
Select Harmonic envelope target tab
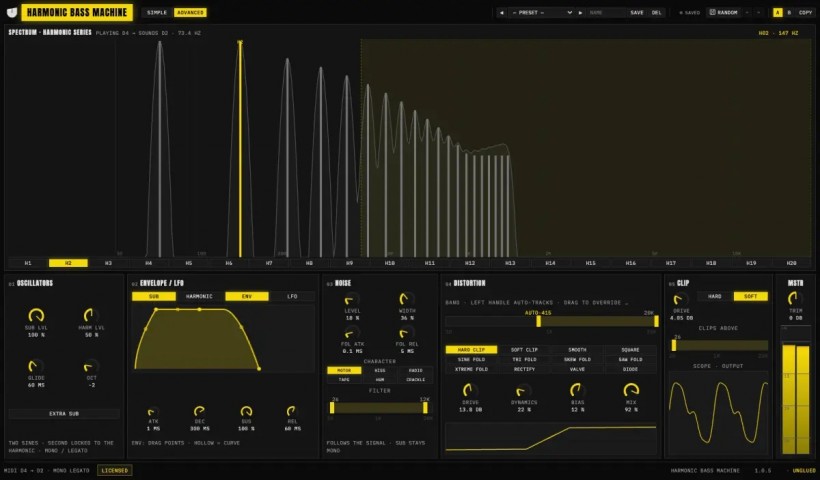(x=199, y=296)
